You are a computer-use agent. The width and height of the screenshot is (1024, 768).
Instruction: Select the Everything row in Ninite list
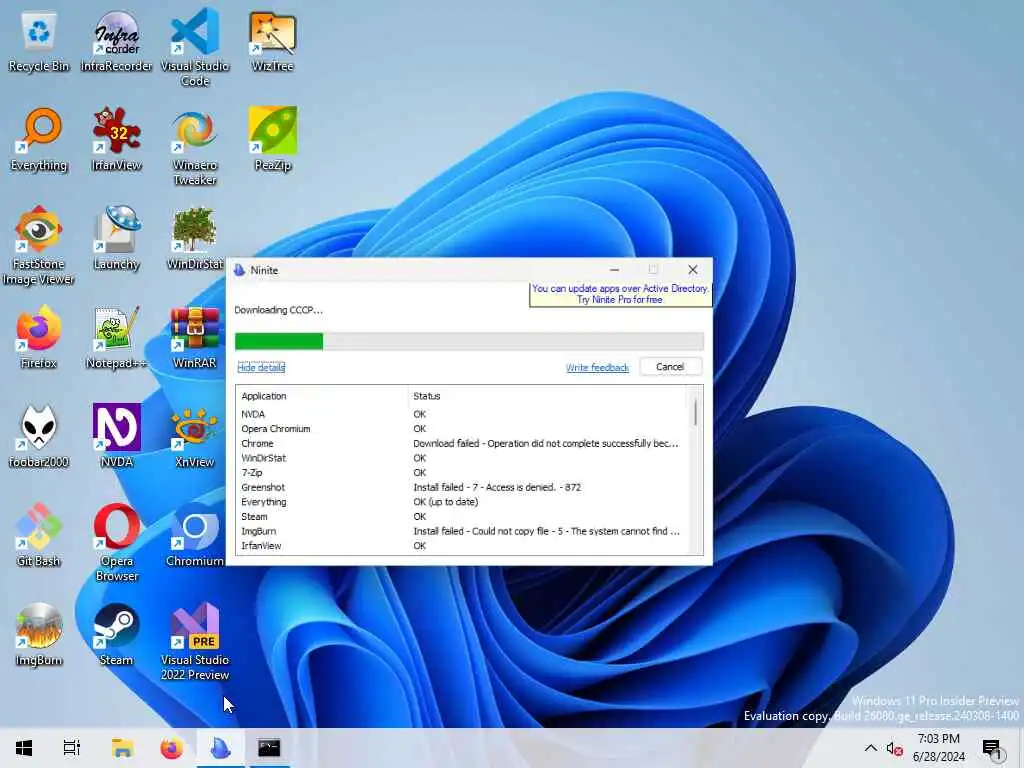461,502
